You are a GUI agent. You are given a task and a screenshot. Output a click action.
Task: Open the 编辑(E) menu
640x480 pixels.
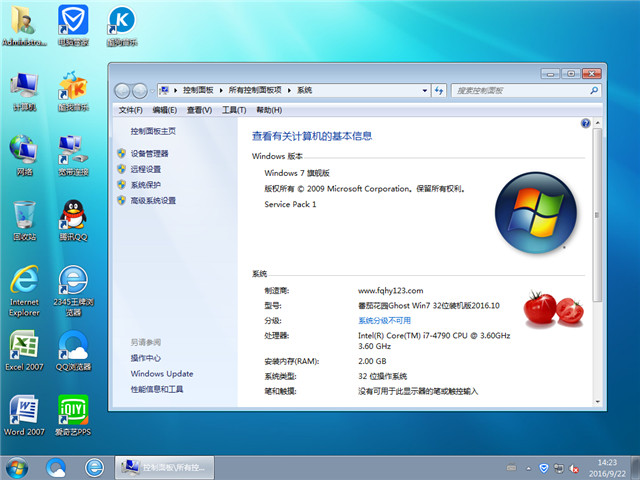(164, 110)
